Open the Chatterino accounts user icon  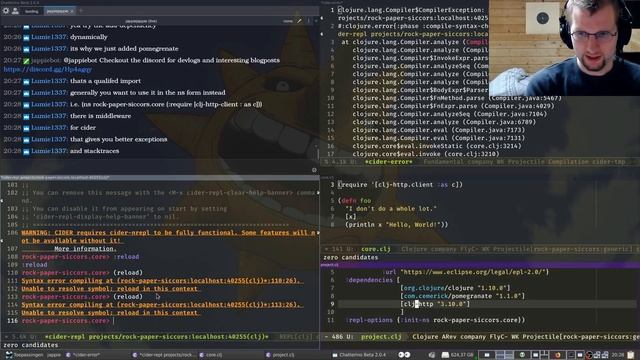15,11
